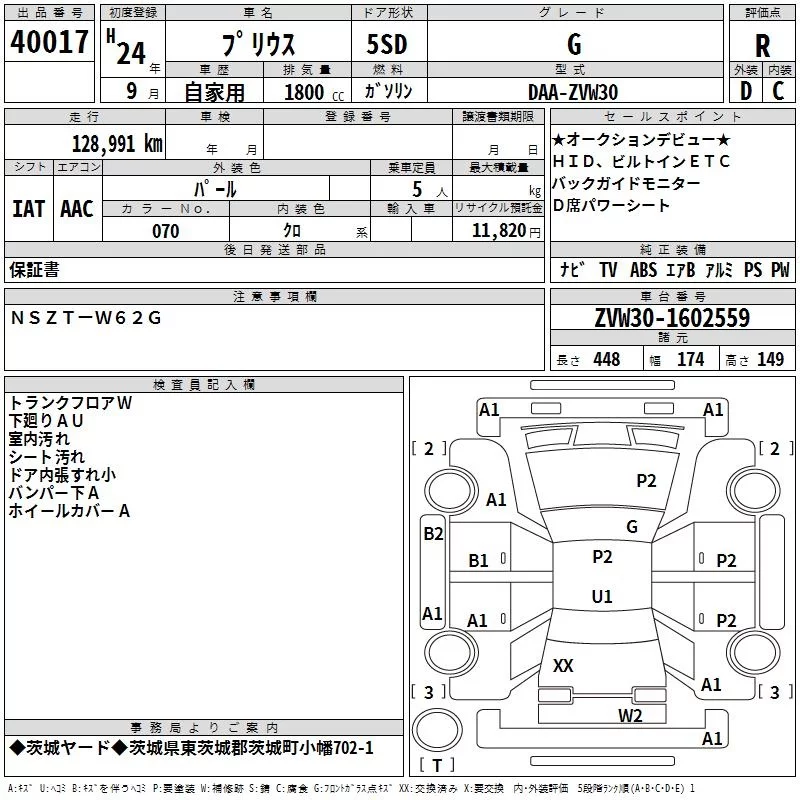Select inspector note バンパー下A
Screen dimensions: 800x800
click(x=54, y=492)
